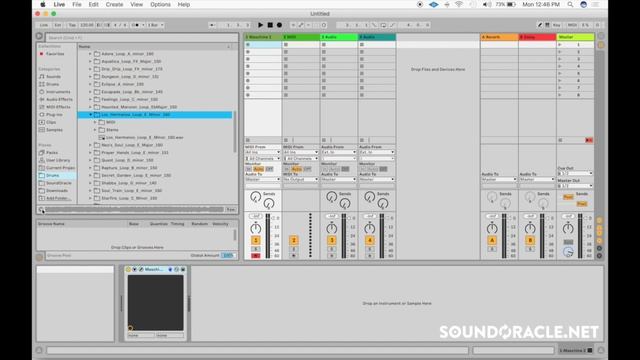The height and width of the screenshot is (360, 640).
Task: Open the MIDI Effects browser category
Action: (x=58, y=107)
